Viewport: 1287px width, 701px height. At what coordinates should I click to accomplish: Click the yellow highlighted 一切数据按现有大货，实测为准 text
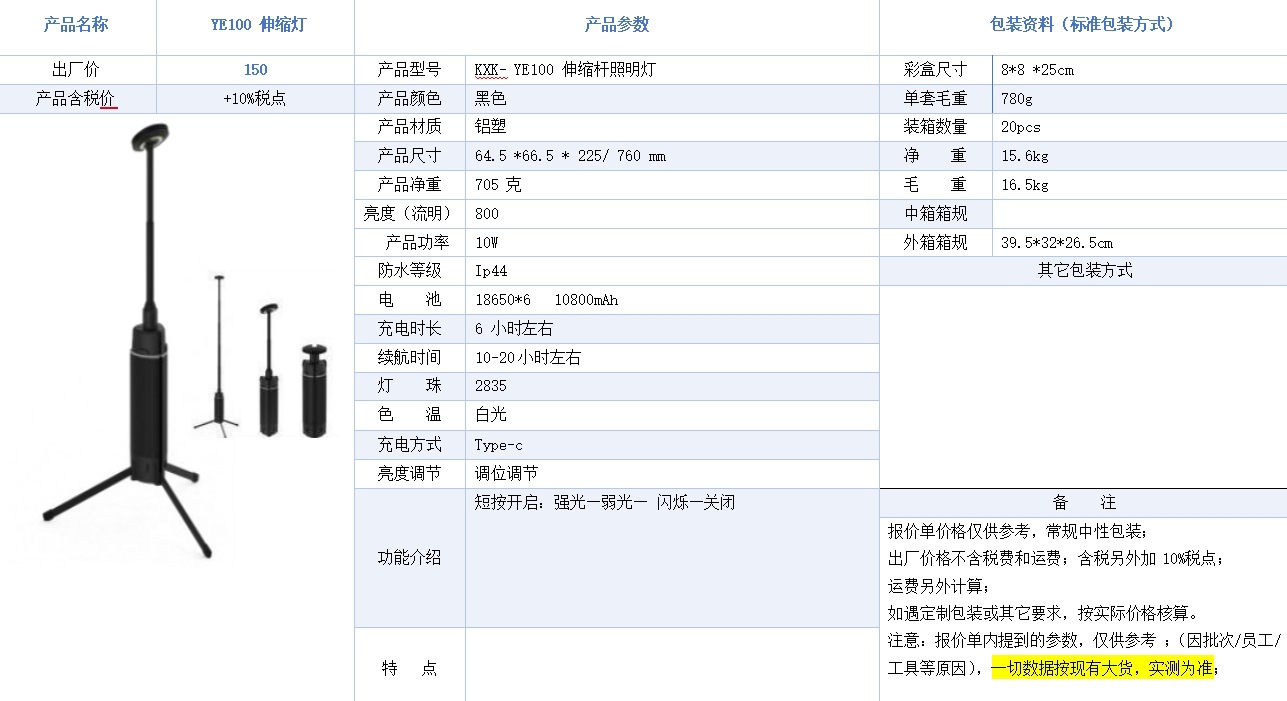[1103, 669]
